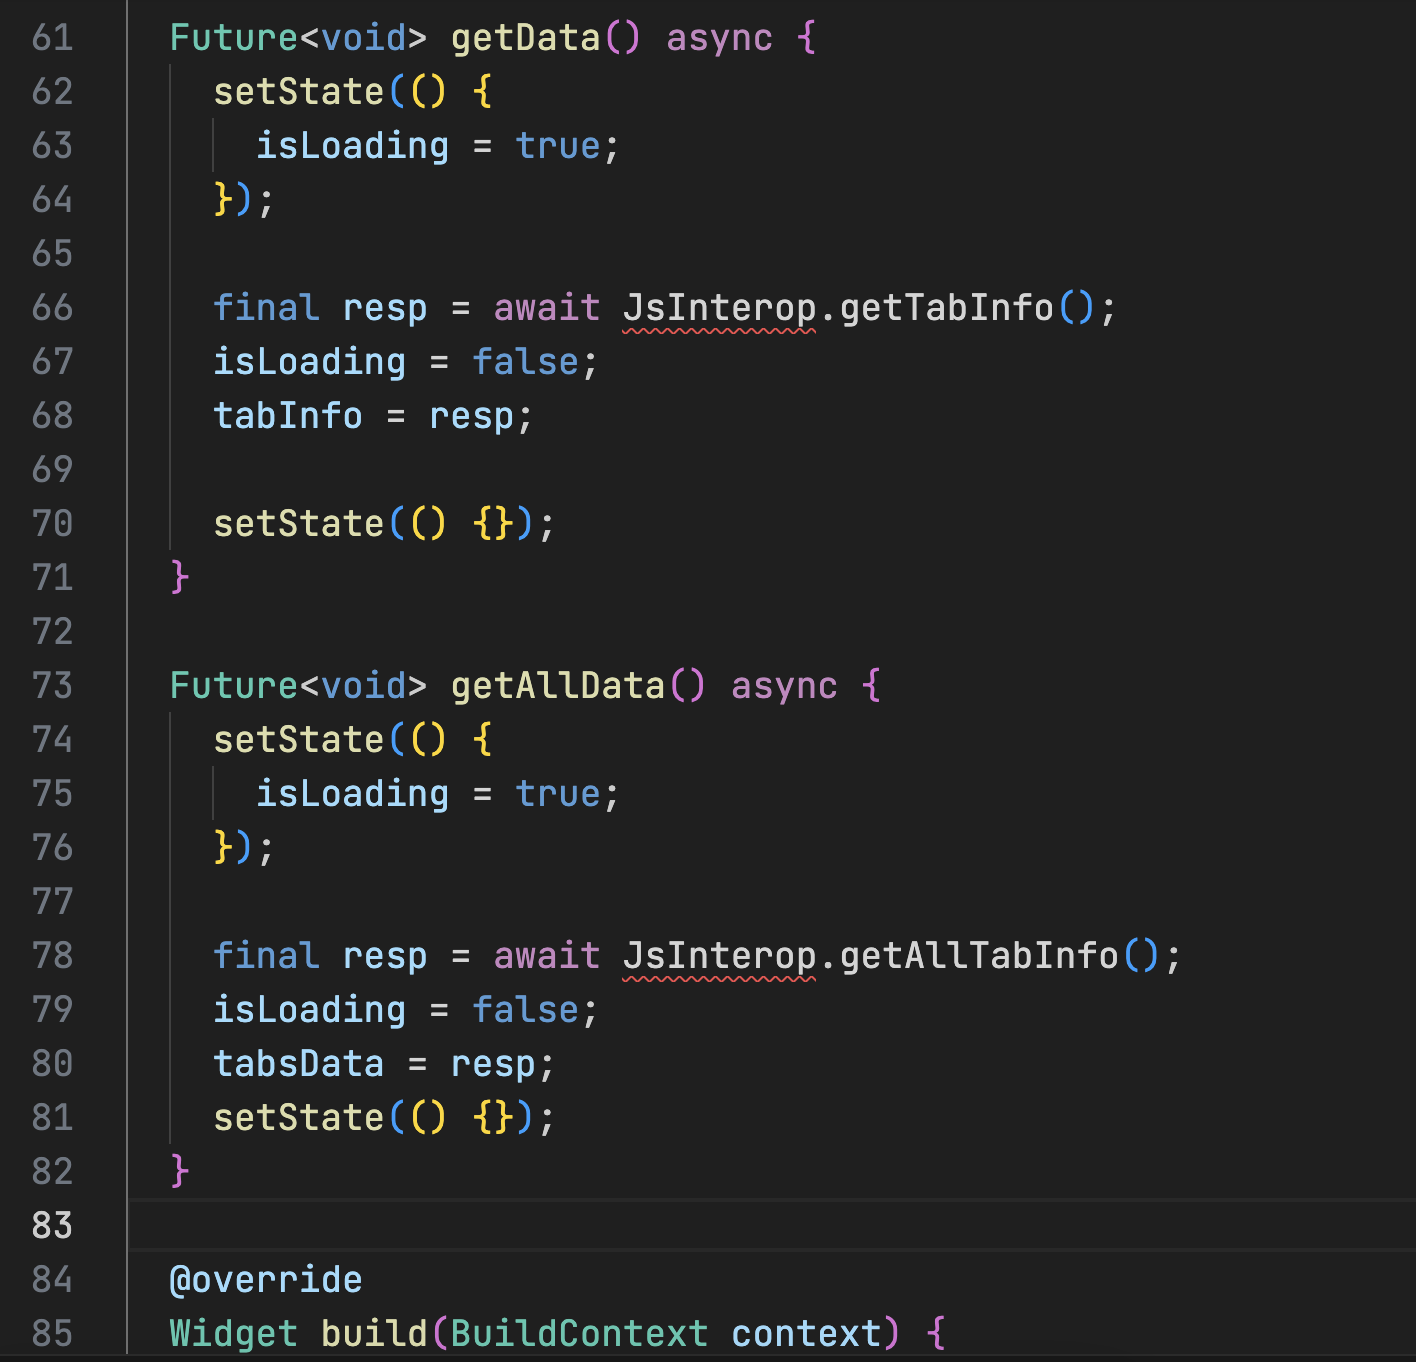Click the getAllData method name
Screen dimensions: 1416x1362
pyautogui.click(x=557, y=686)
